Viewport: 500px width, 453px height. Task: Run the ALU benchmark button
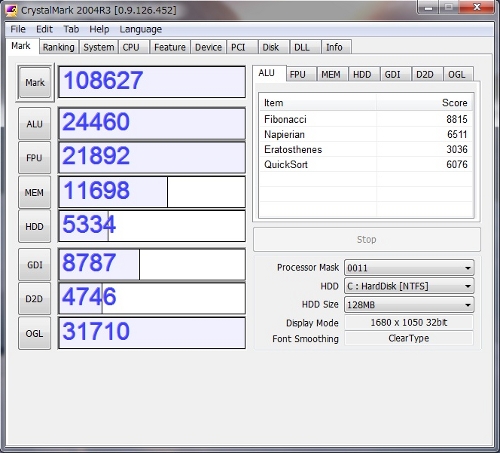(x=35, y=124)
